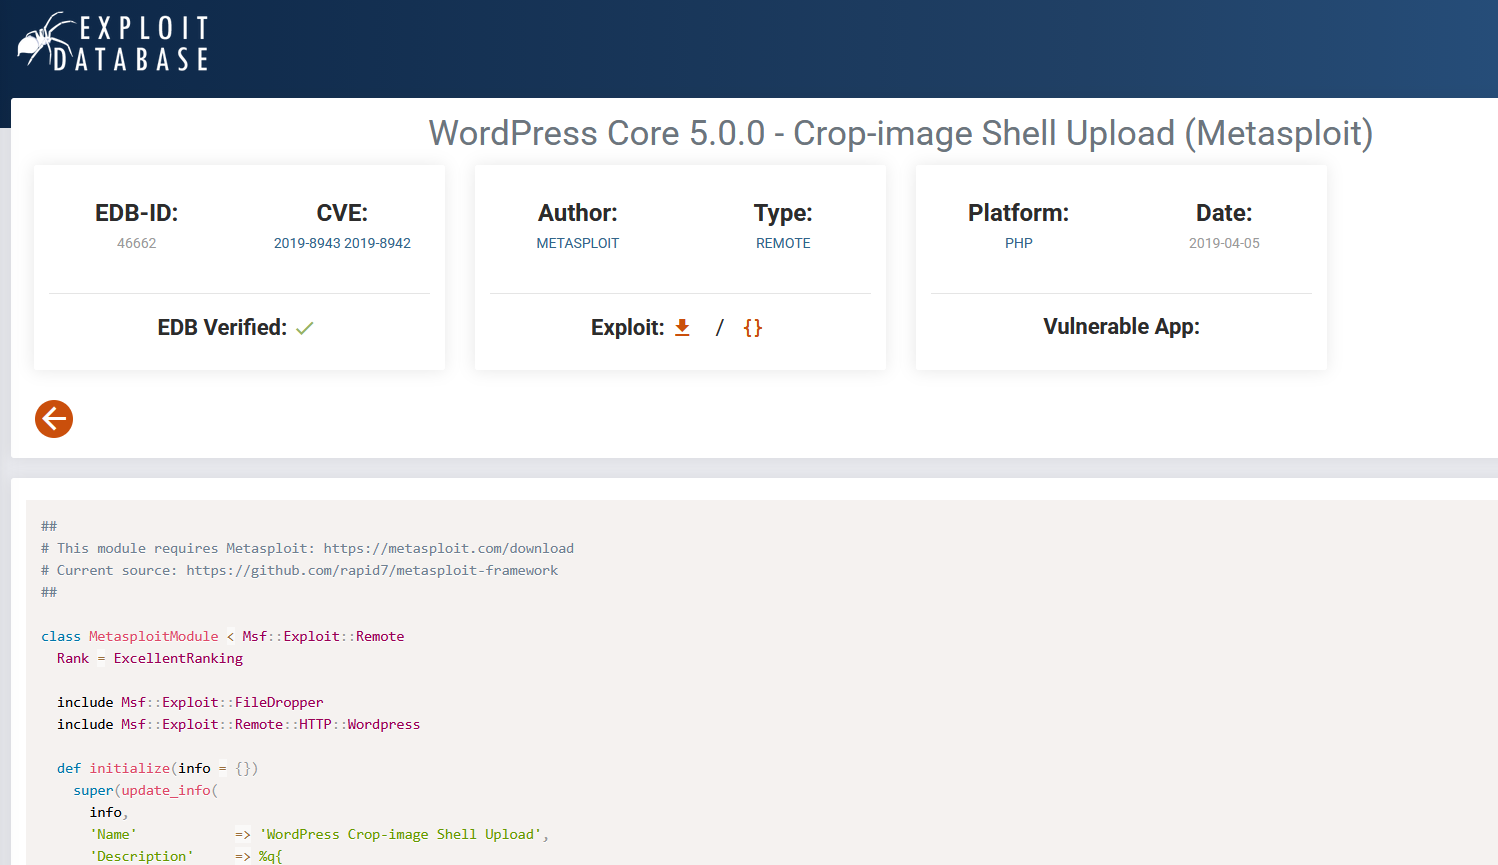Open METASPLOIT author page
Viewport: 1498px width, 865px height.
point(578,243)
